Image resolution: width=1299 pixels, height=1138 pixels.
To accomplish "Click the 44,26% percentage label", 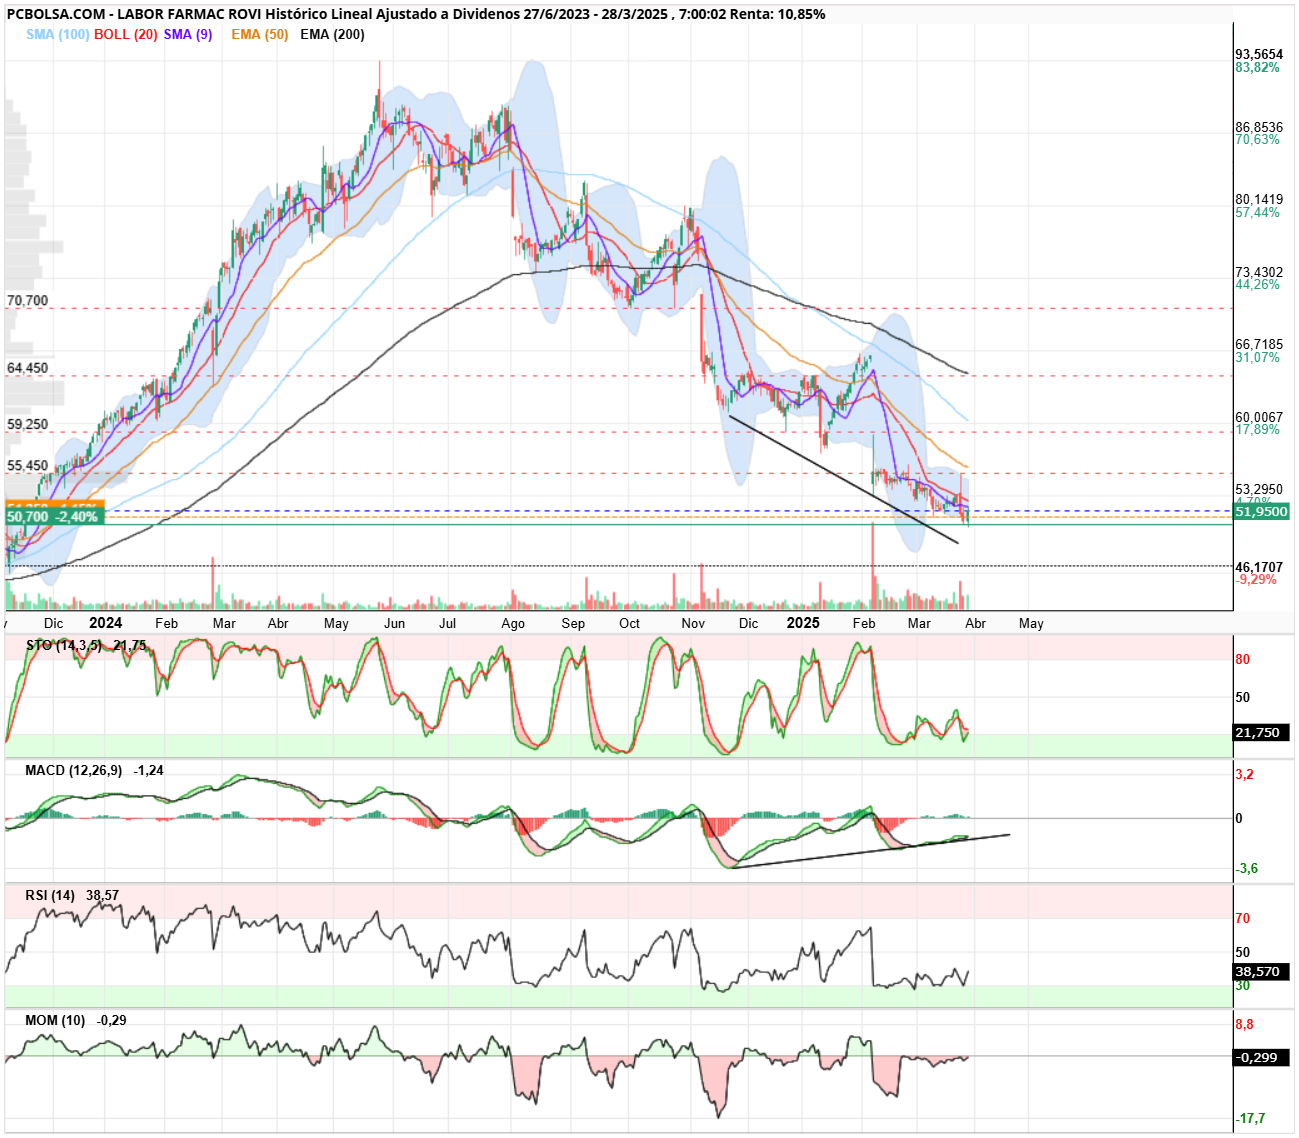I will click(x=1257, y=285).
